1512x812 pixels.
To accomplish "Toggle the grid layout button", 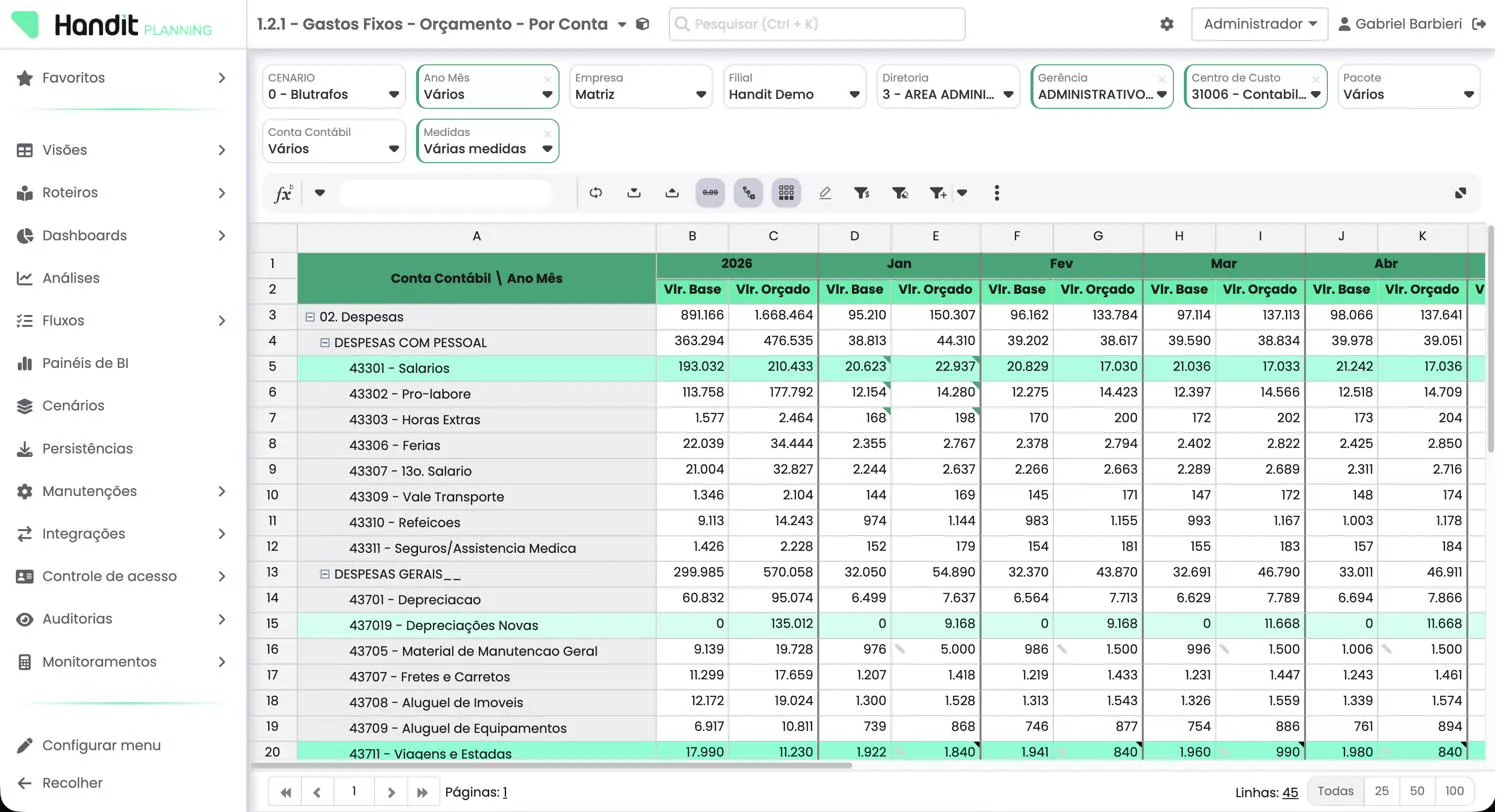I will pyautogui.click(x=786, y=193).
